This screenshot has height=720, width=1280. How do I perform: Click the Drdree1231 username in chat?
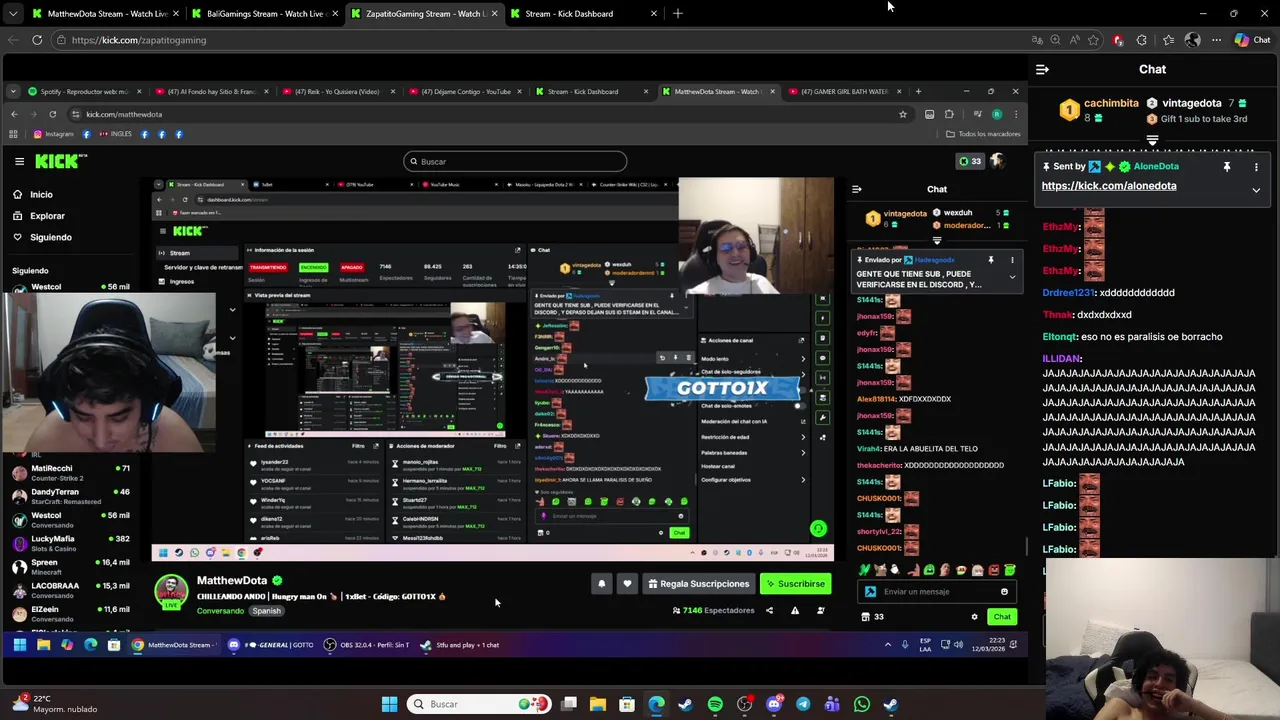tap(1070, 293)
